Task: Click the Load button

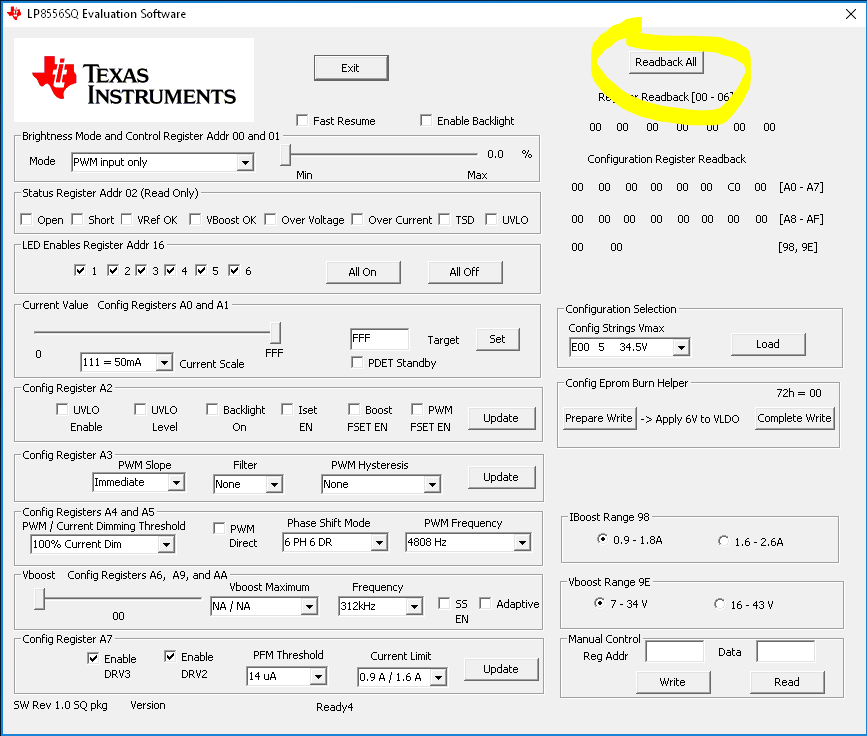Action: pos(768,344)
